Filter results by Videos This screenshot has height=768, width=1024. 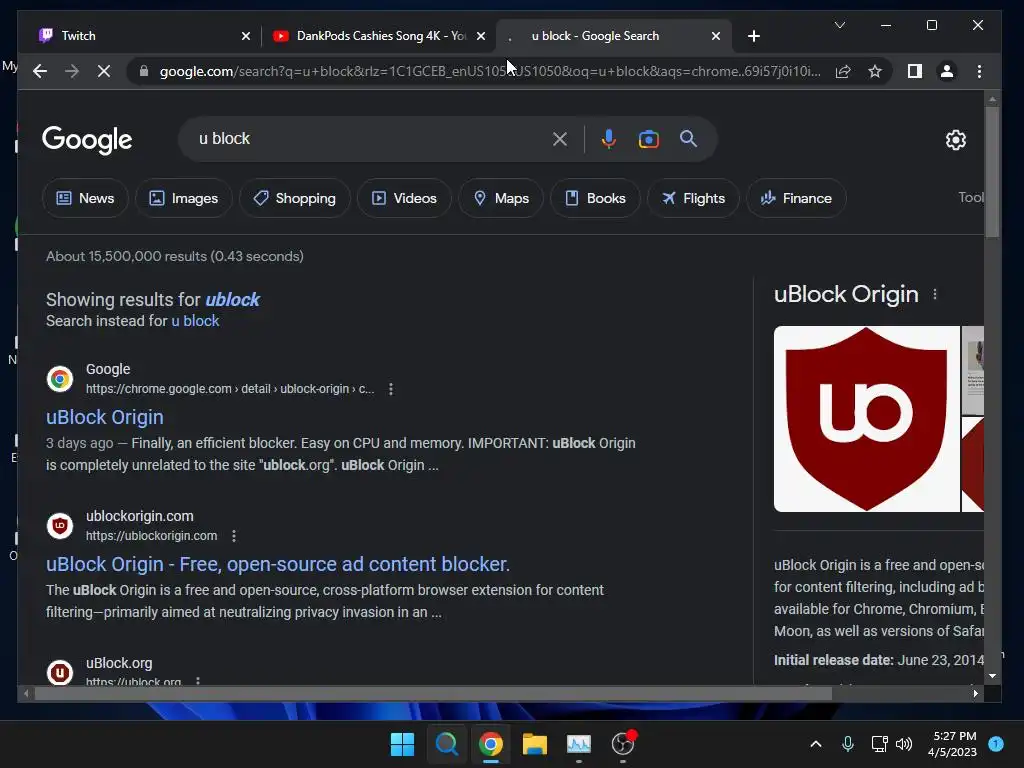point(404,198)
